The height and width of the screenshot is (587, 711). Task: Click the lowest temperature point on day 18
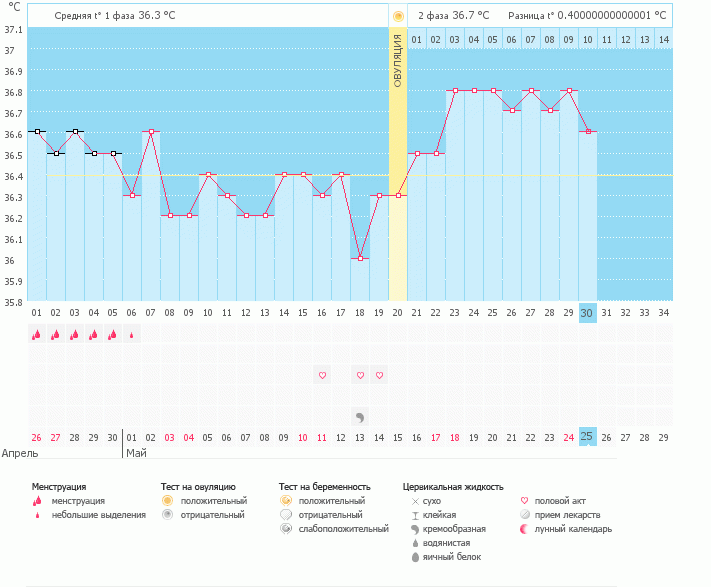(360, 258)
